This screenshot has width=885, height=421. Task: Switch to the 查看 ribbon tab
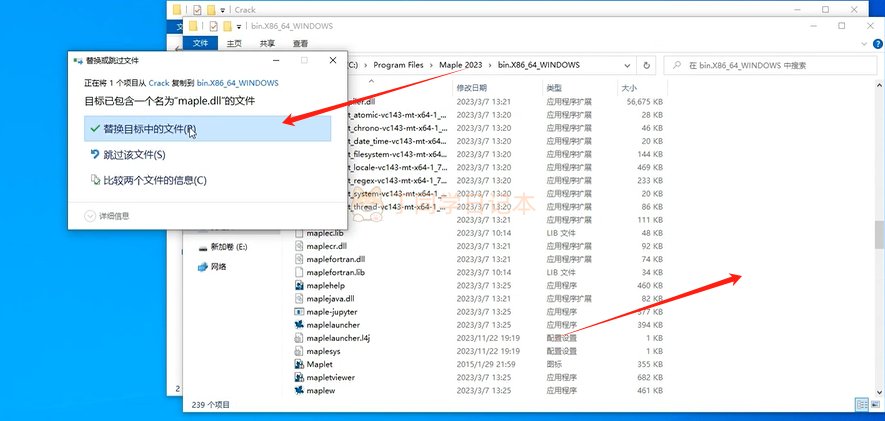(300, 44)
